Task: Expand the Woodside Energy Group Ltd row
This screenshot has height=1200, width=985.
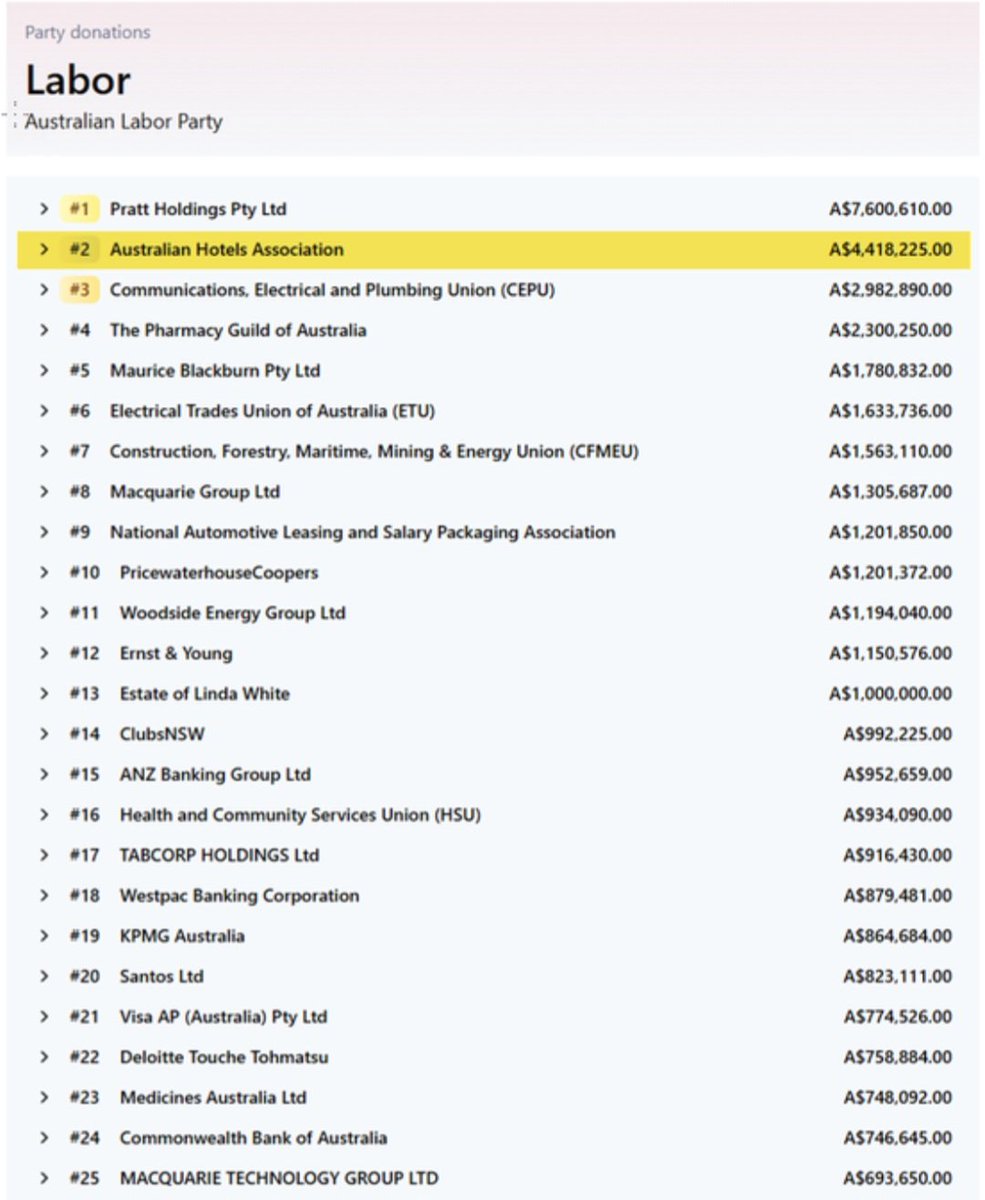Action: coord(44,613)
